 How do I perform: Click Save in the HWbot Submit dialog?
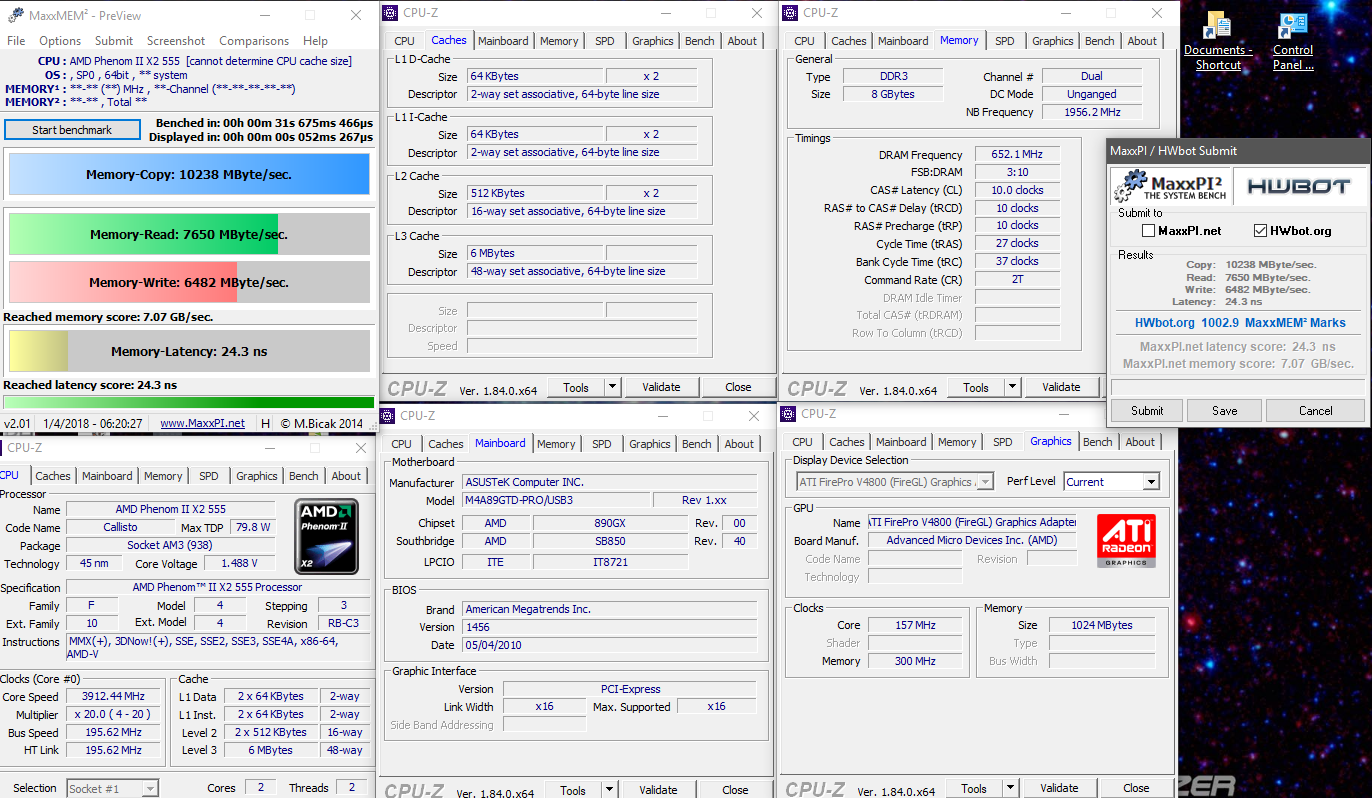(x=1225, y=410)
